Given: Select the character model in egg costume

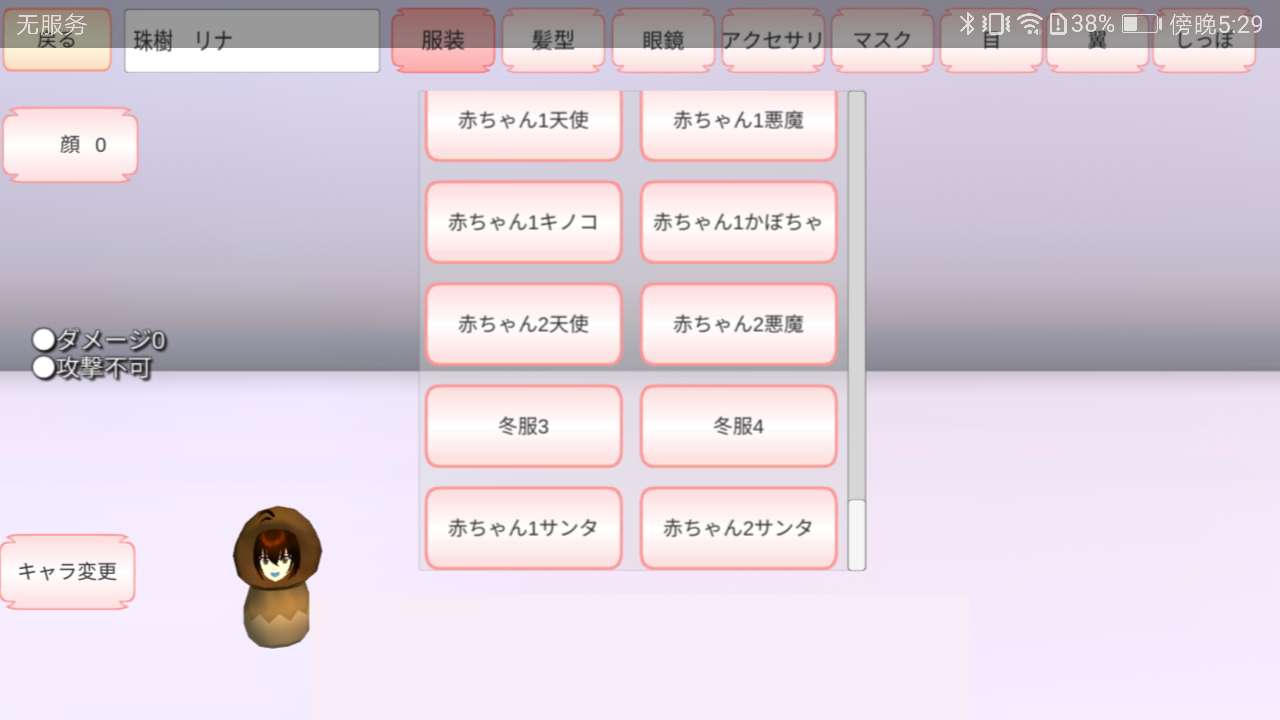Looking at the screenshot, I should [x=277, y=576].
